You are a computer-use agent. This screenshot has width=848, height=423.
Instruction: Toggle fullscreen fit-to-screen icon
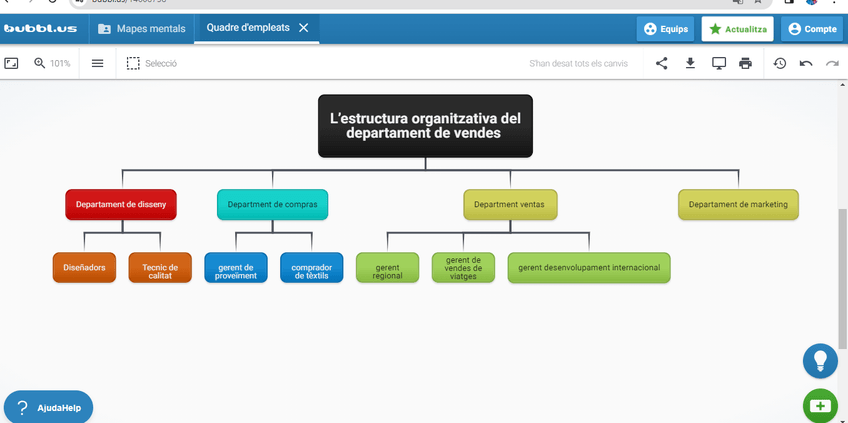pyautogui.click(x=12, y=63)
